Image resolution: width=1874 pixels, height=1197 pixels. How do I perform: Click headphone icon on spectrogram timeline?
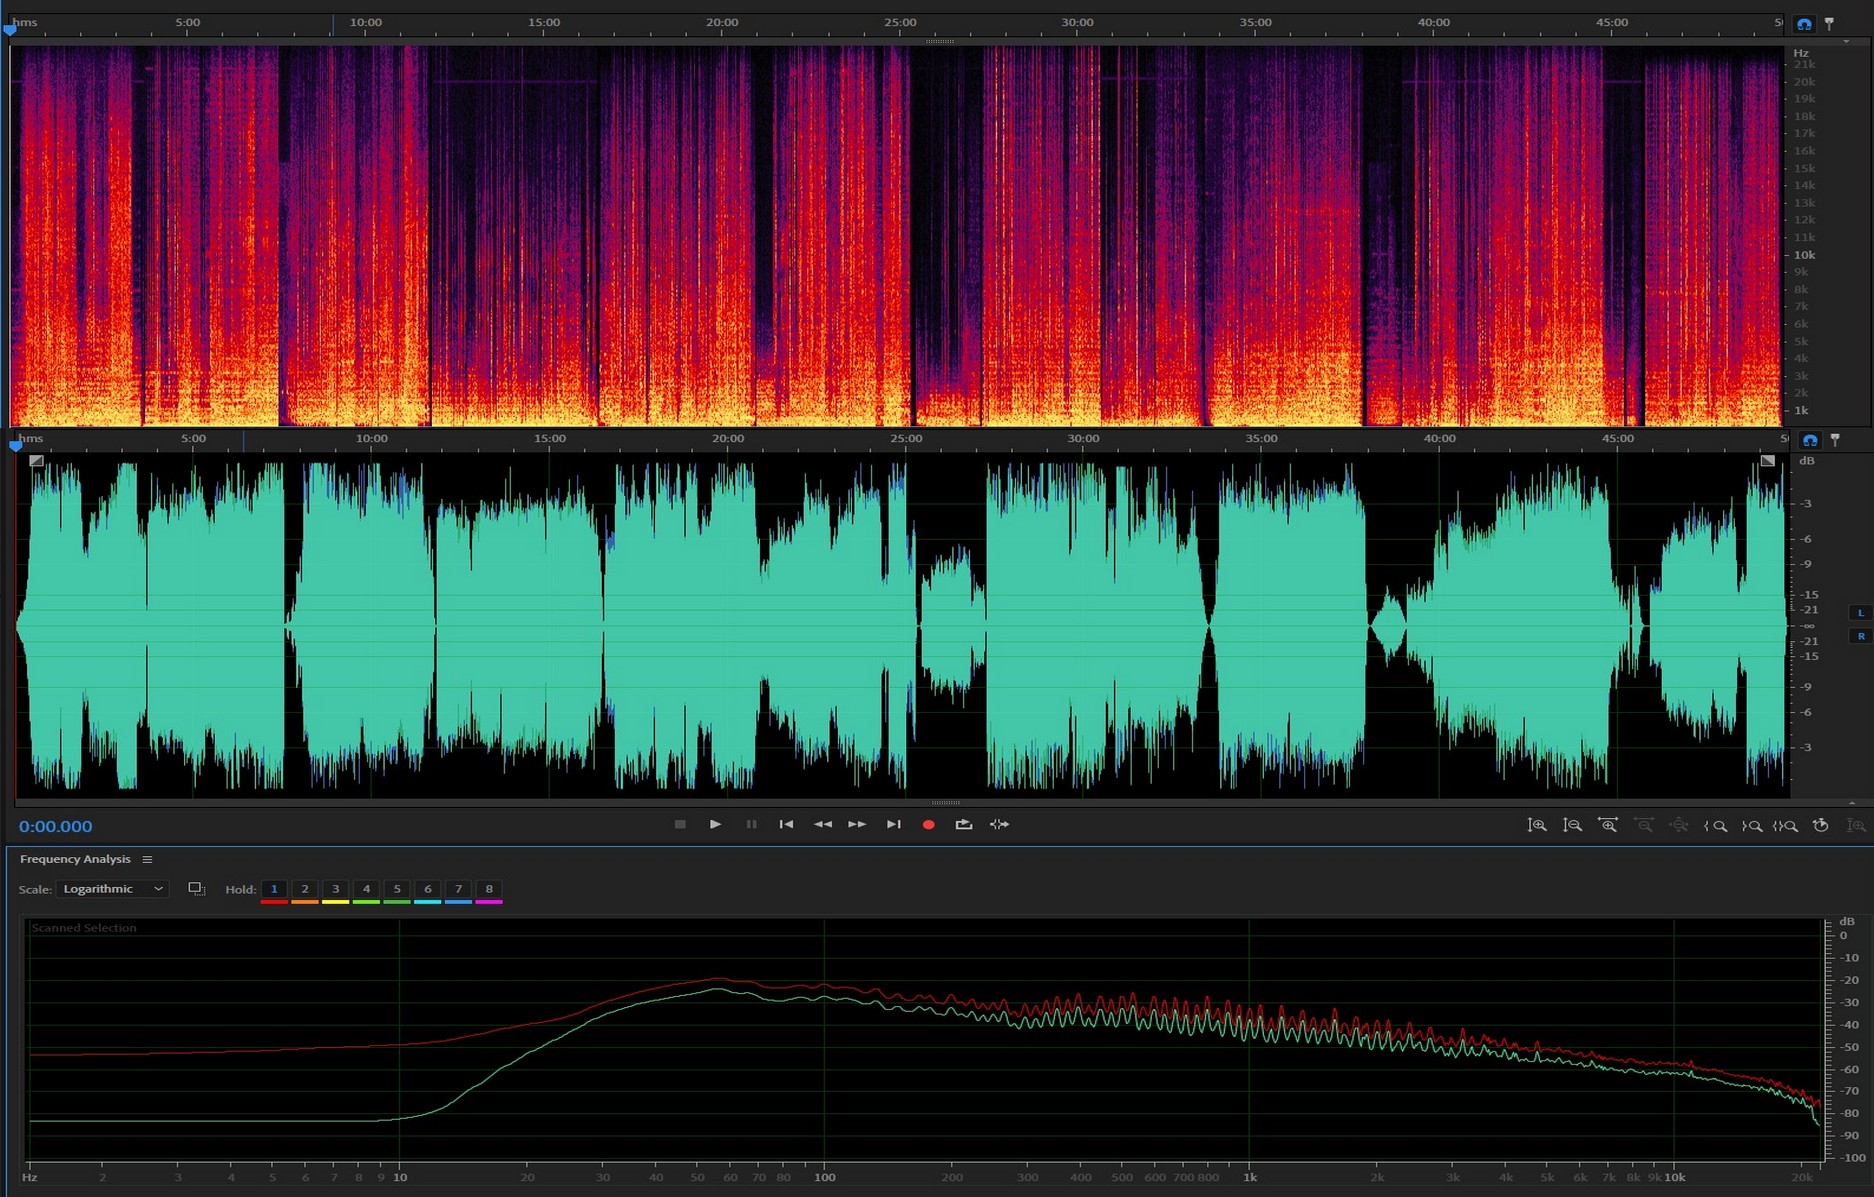(1804, 23)
